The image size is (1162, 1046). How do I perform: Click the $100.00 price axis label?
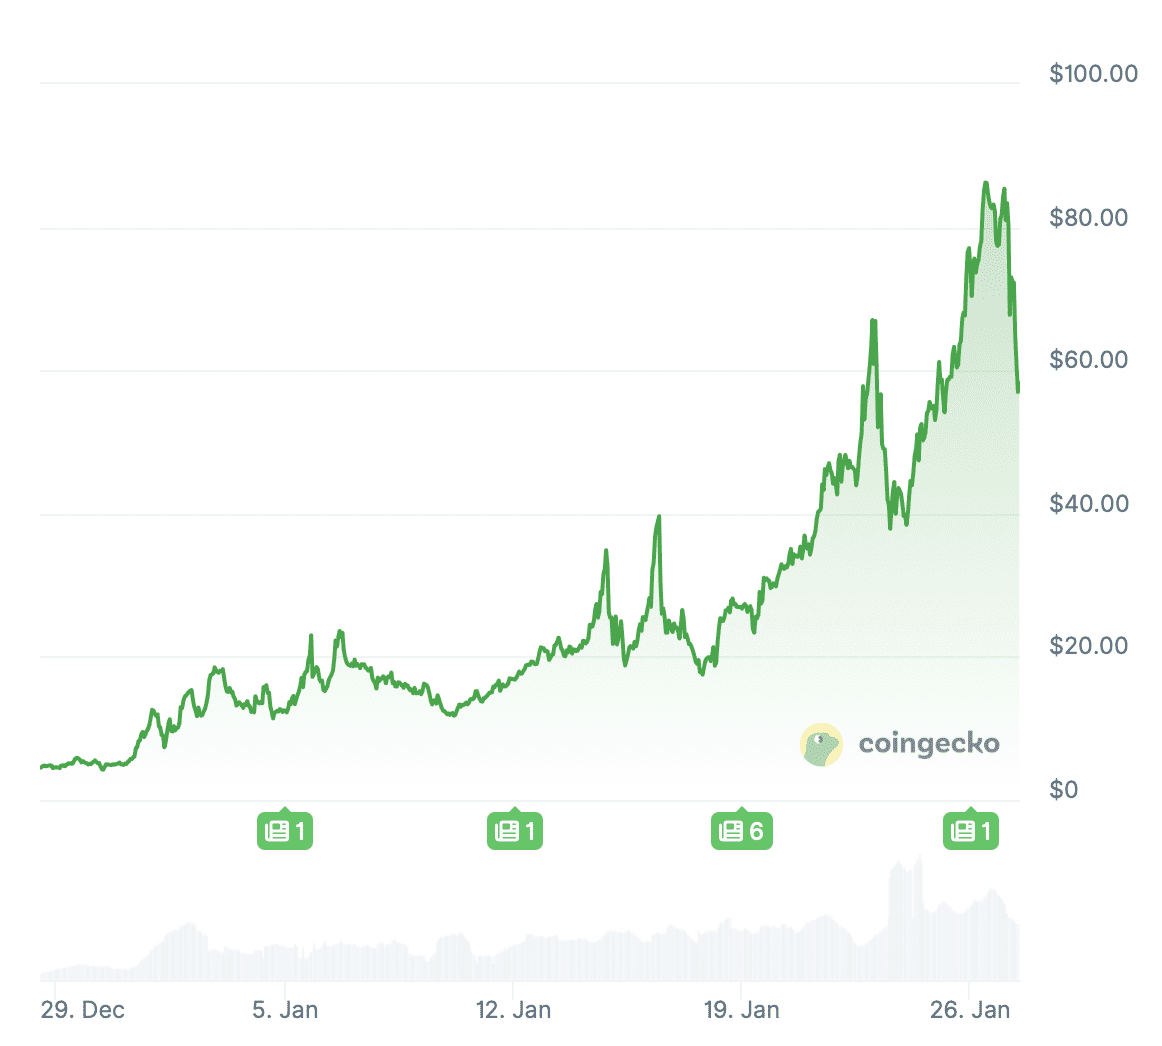click(x=1093, y=74)
